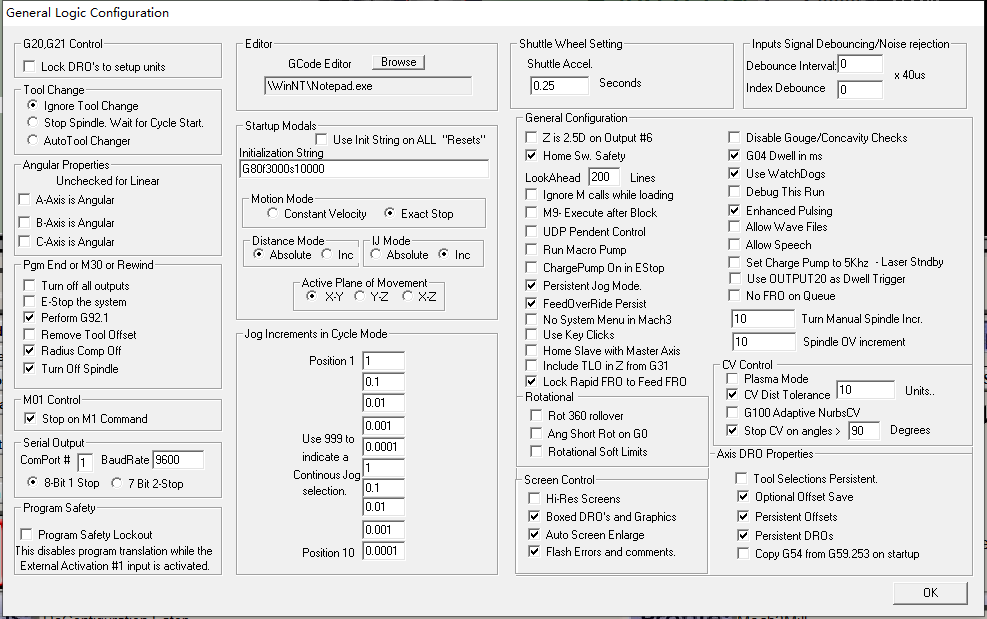Viewport: 987px width, 619px height.
Task: Check Disable Gouge/Concavity Checks
Action: tap(734, 137)
